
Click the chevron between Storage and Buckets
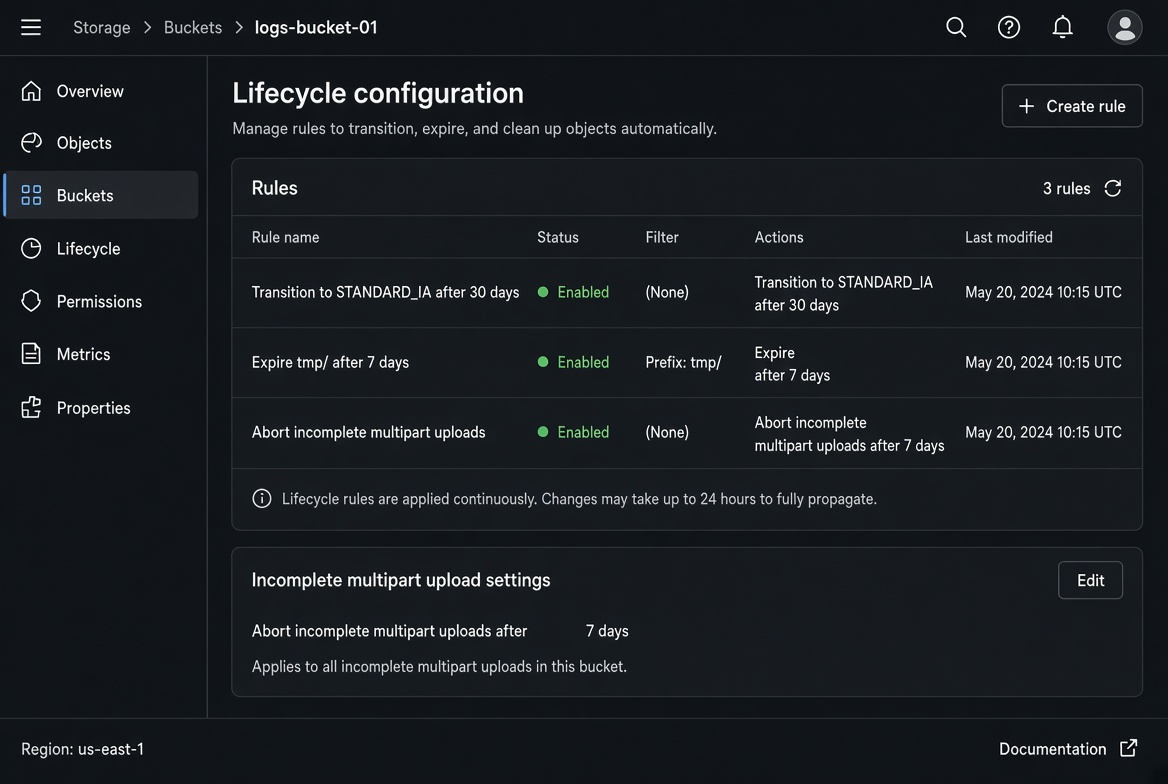147,28
